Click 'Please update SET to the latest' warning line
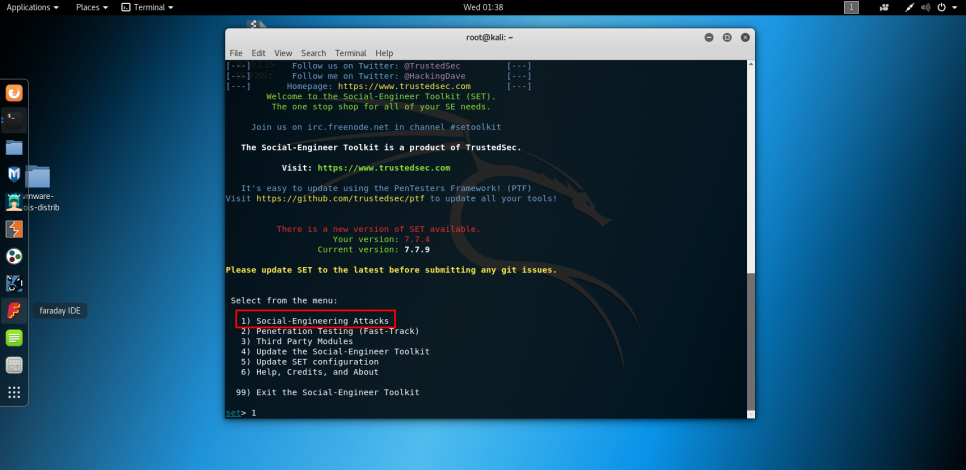The width and height of the screenshot is (966, 470). 391,270
